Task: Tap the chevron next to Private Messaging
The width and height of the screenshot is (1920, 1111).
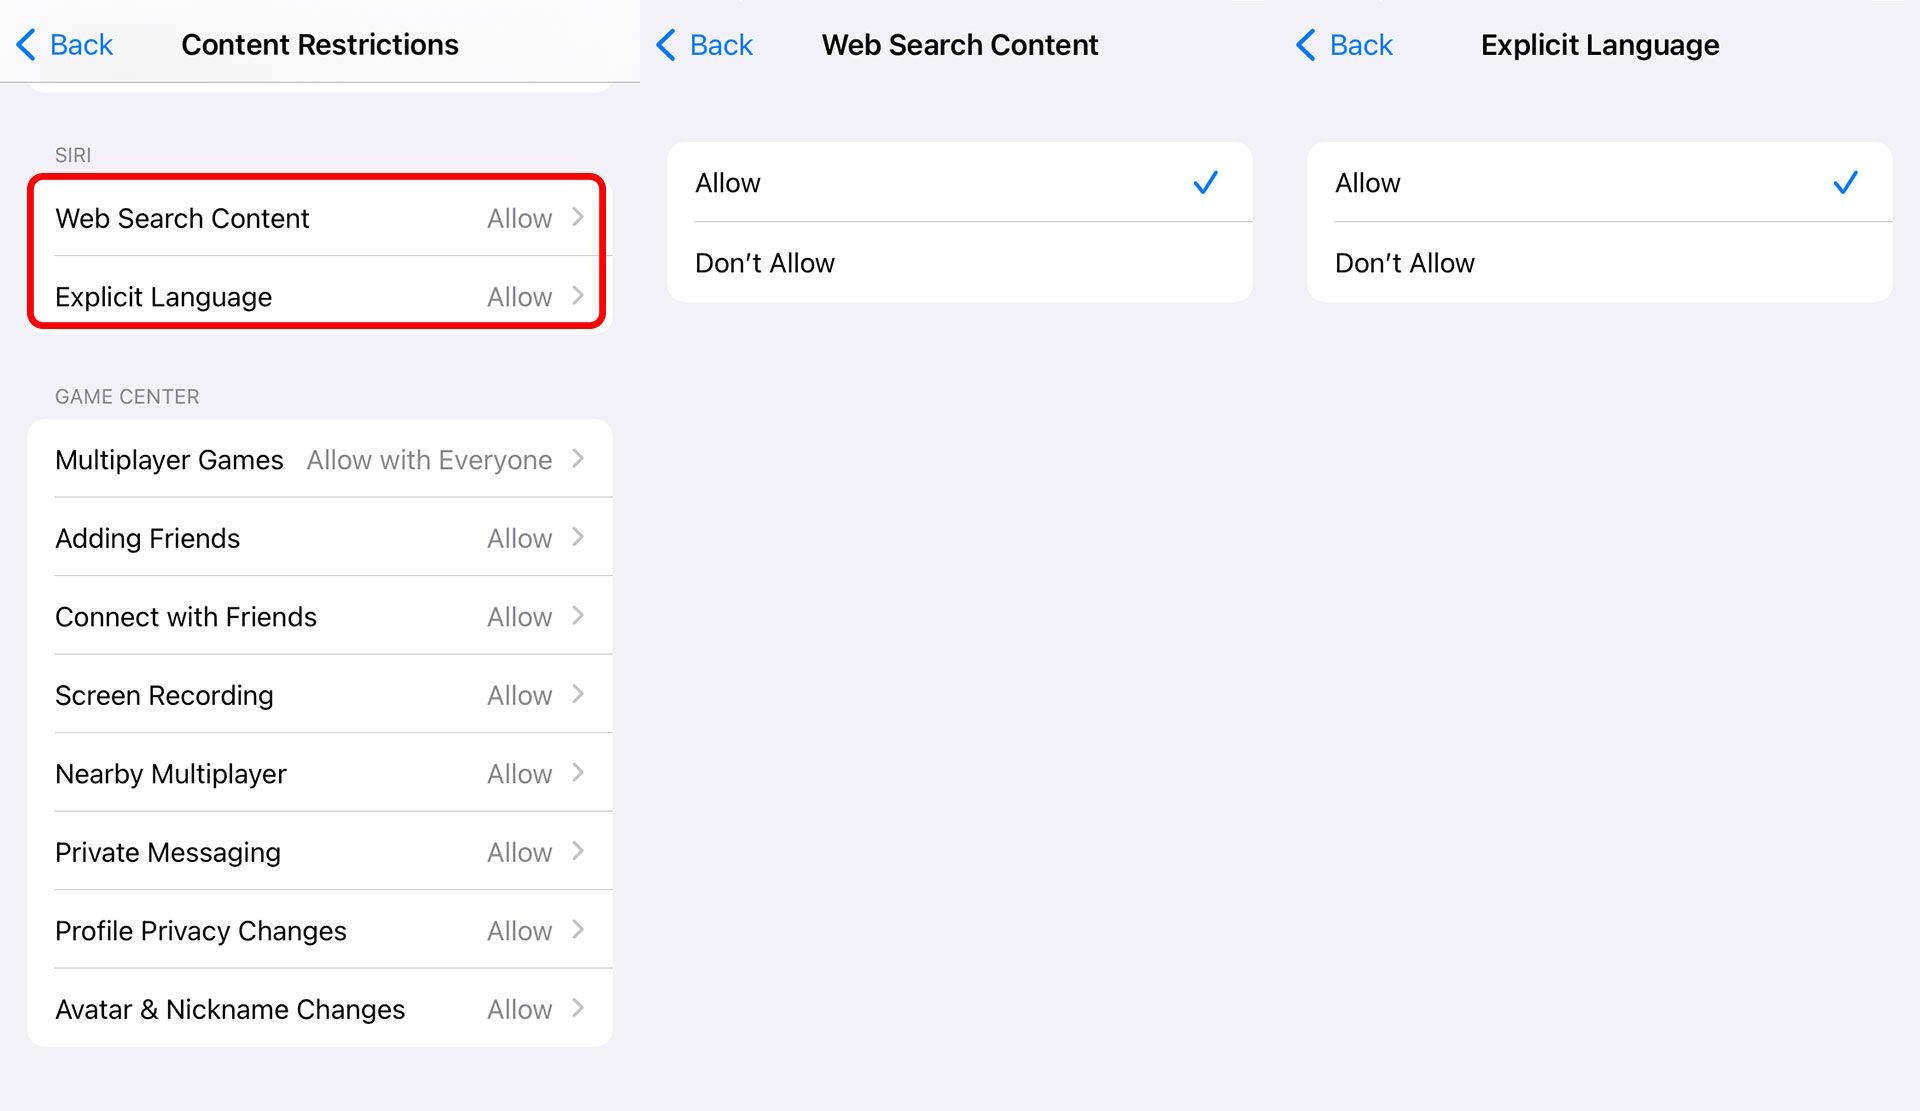Action: (578, 851)
